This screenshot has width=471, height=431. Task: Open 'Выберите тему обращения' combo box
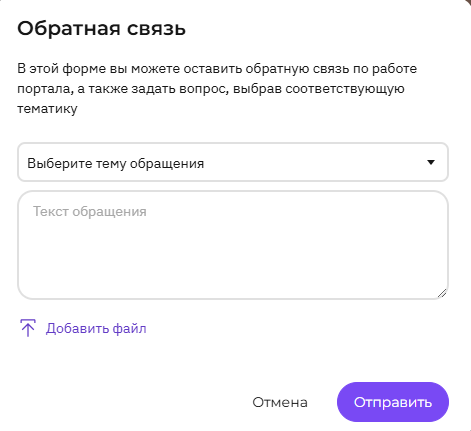coord(233,162)
